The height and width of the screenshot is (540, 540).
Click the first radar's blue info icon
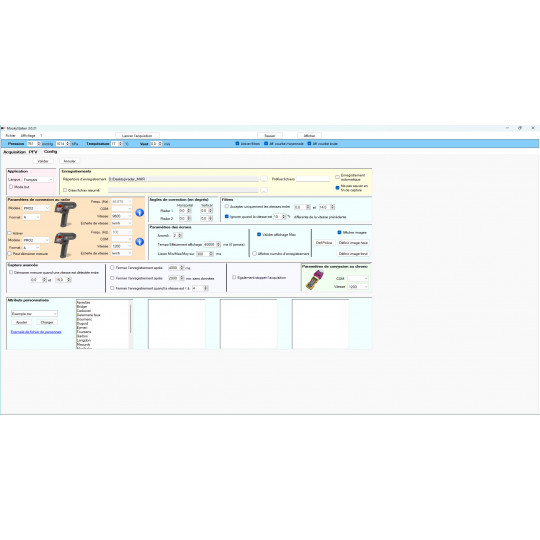tap(139, 212)
